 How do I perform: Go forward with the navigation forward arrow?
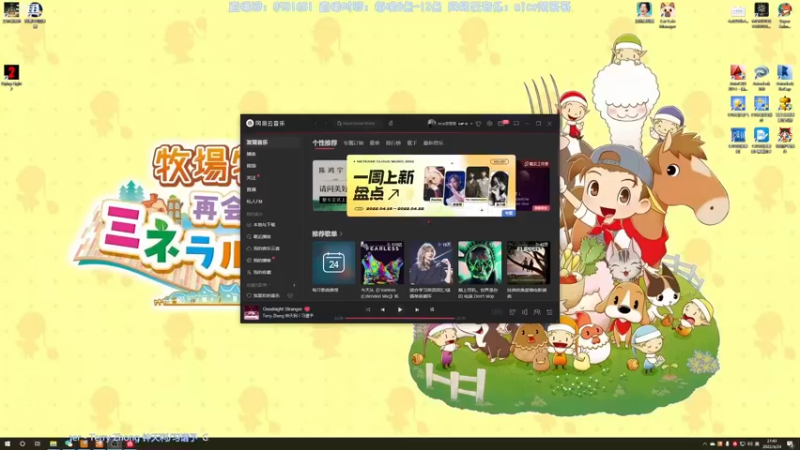click(326, 123)
